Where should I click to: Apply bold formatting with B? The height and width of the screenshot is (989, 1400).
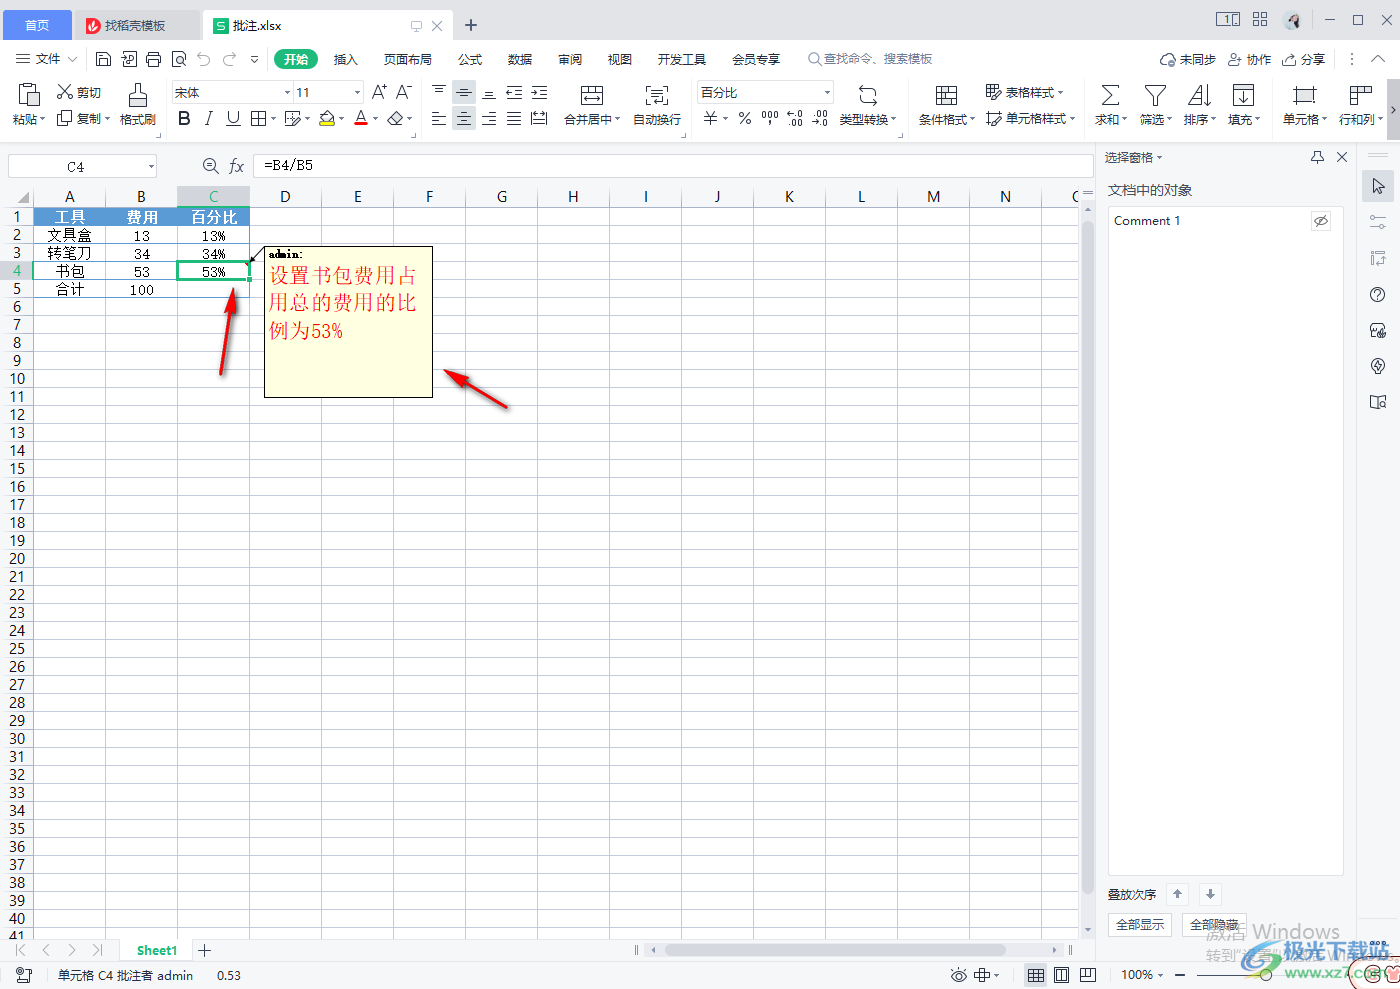click(184, 118)
